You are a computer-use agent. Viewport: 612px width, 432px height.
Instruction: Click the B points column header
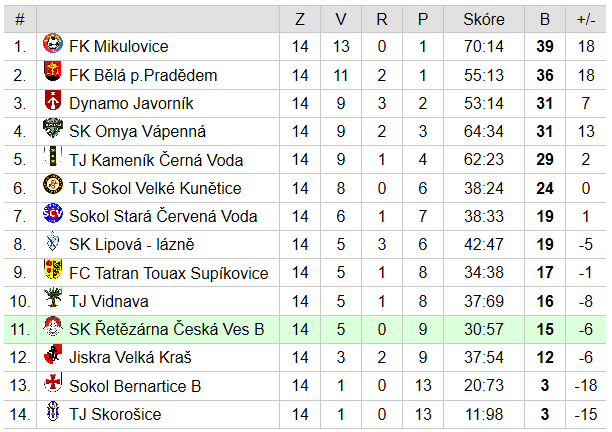(545, 19)
